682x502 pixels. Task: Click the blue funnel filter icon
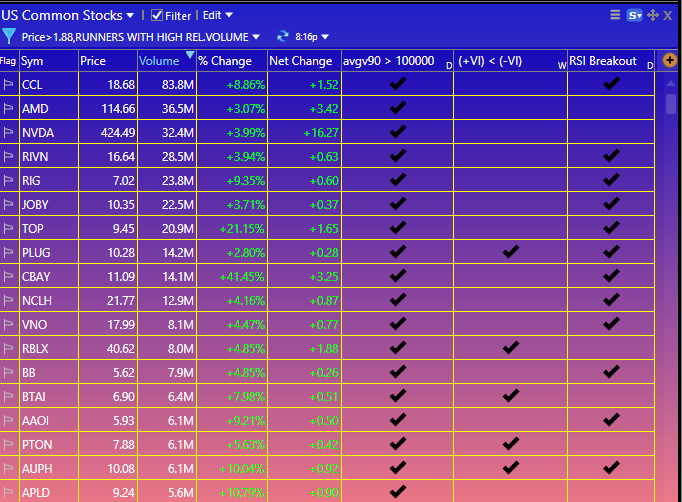point(9,37)
